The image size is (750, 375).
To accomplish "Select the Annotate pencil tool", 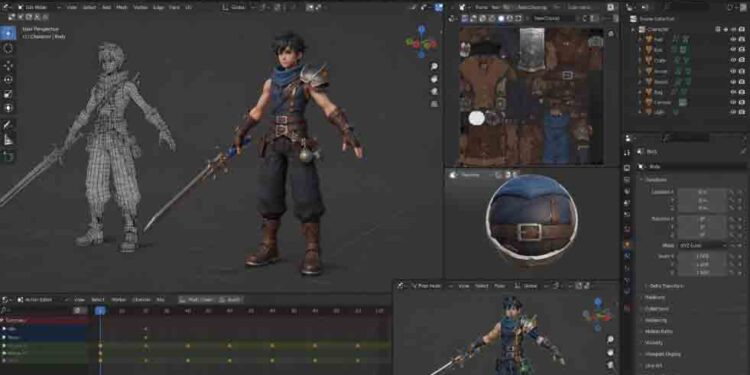I will click(8, 125).
